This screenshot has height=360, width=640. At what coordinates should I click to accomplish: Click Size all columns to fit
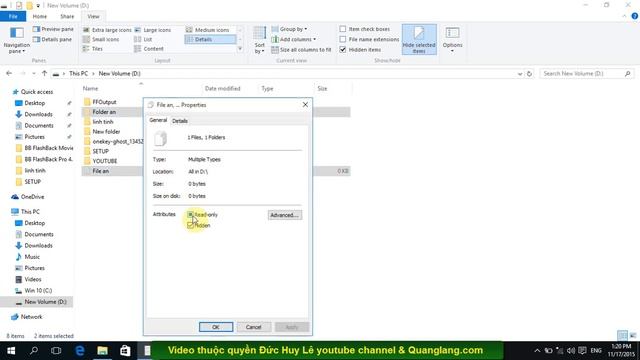pyautogui.click(x=301, y=49)
